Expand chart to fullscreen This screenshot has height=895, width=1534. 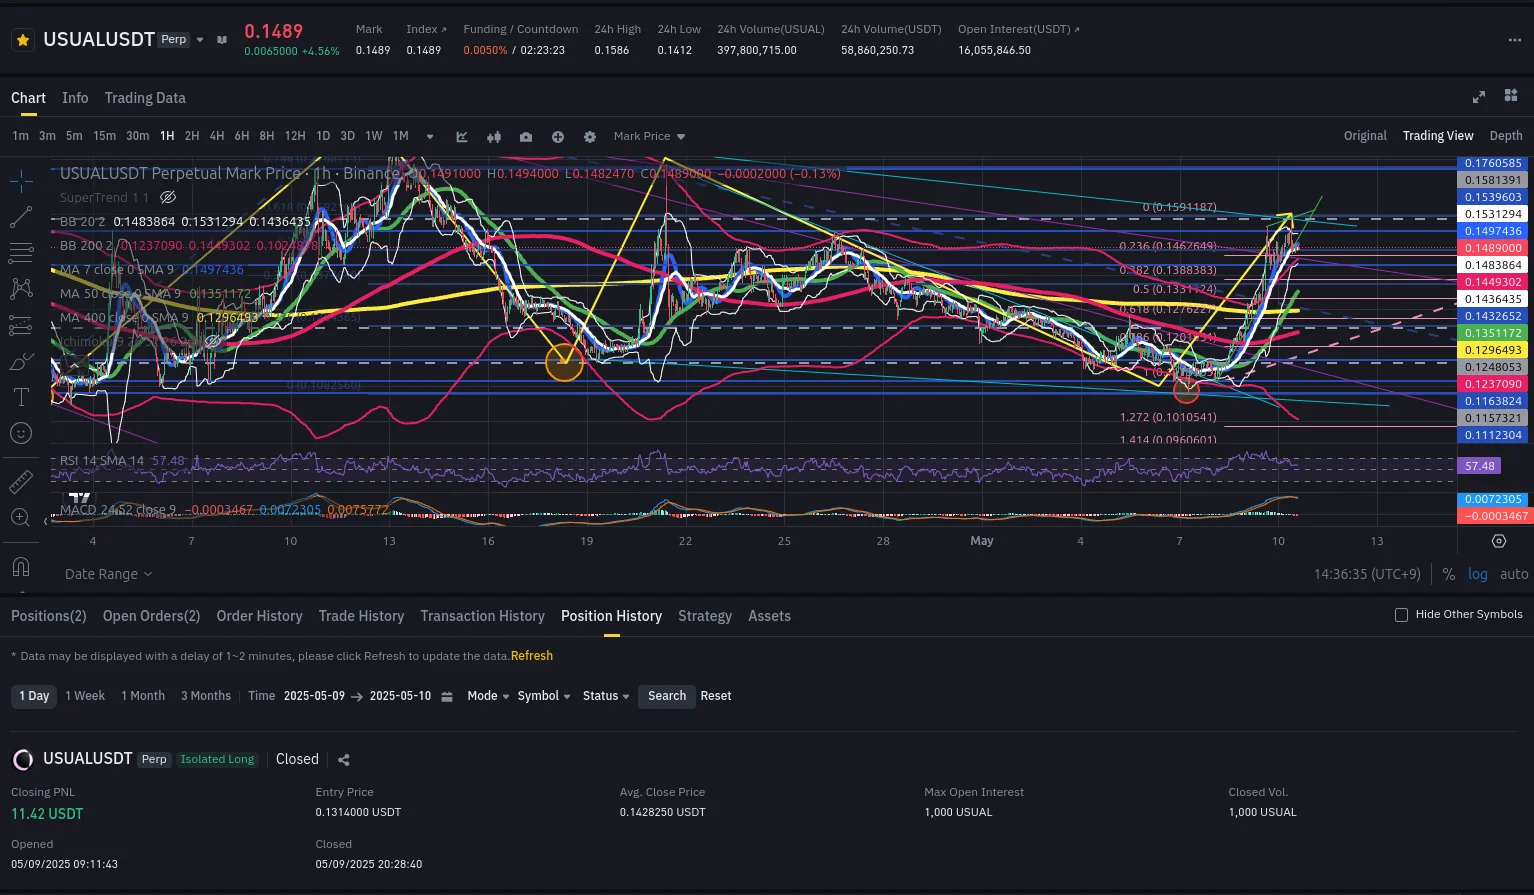[x=1479, y=97]
